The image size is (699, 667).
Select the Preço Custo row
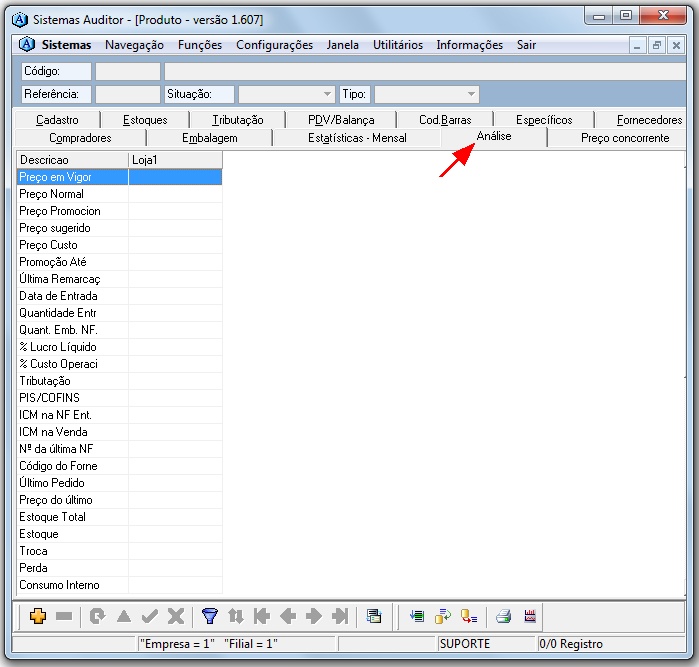(119, 245)
